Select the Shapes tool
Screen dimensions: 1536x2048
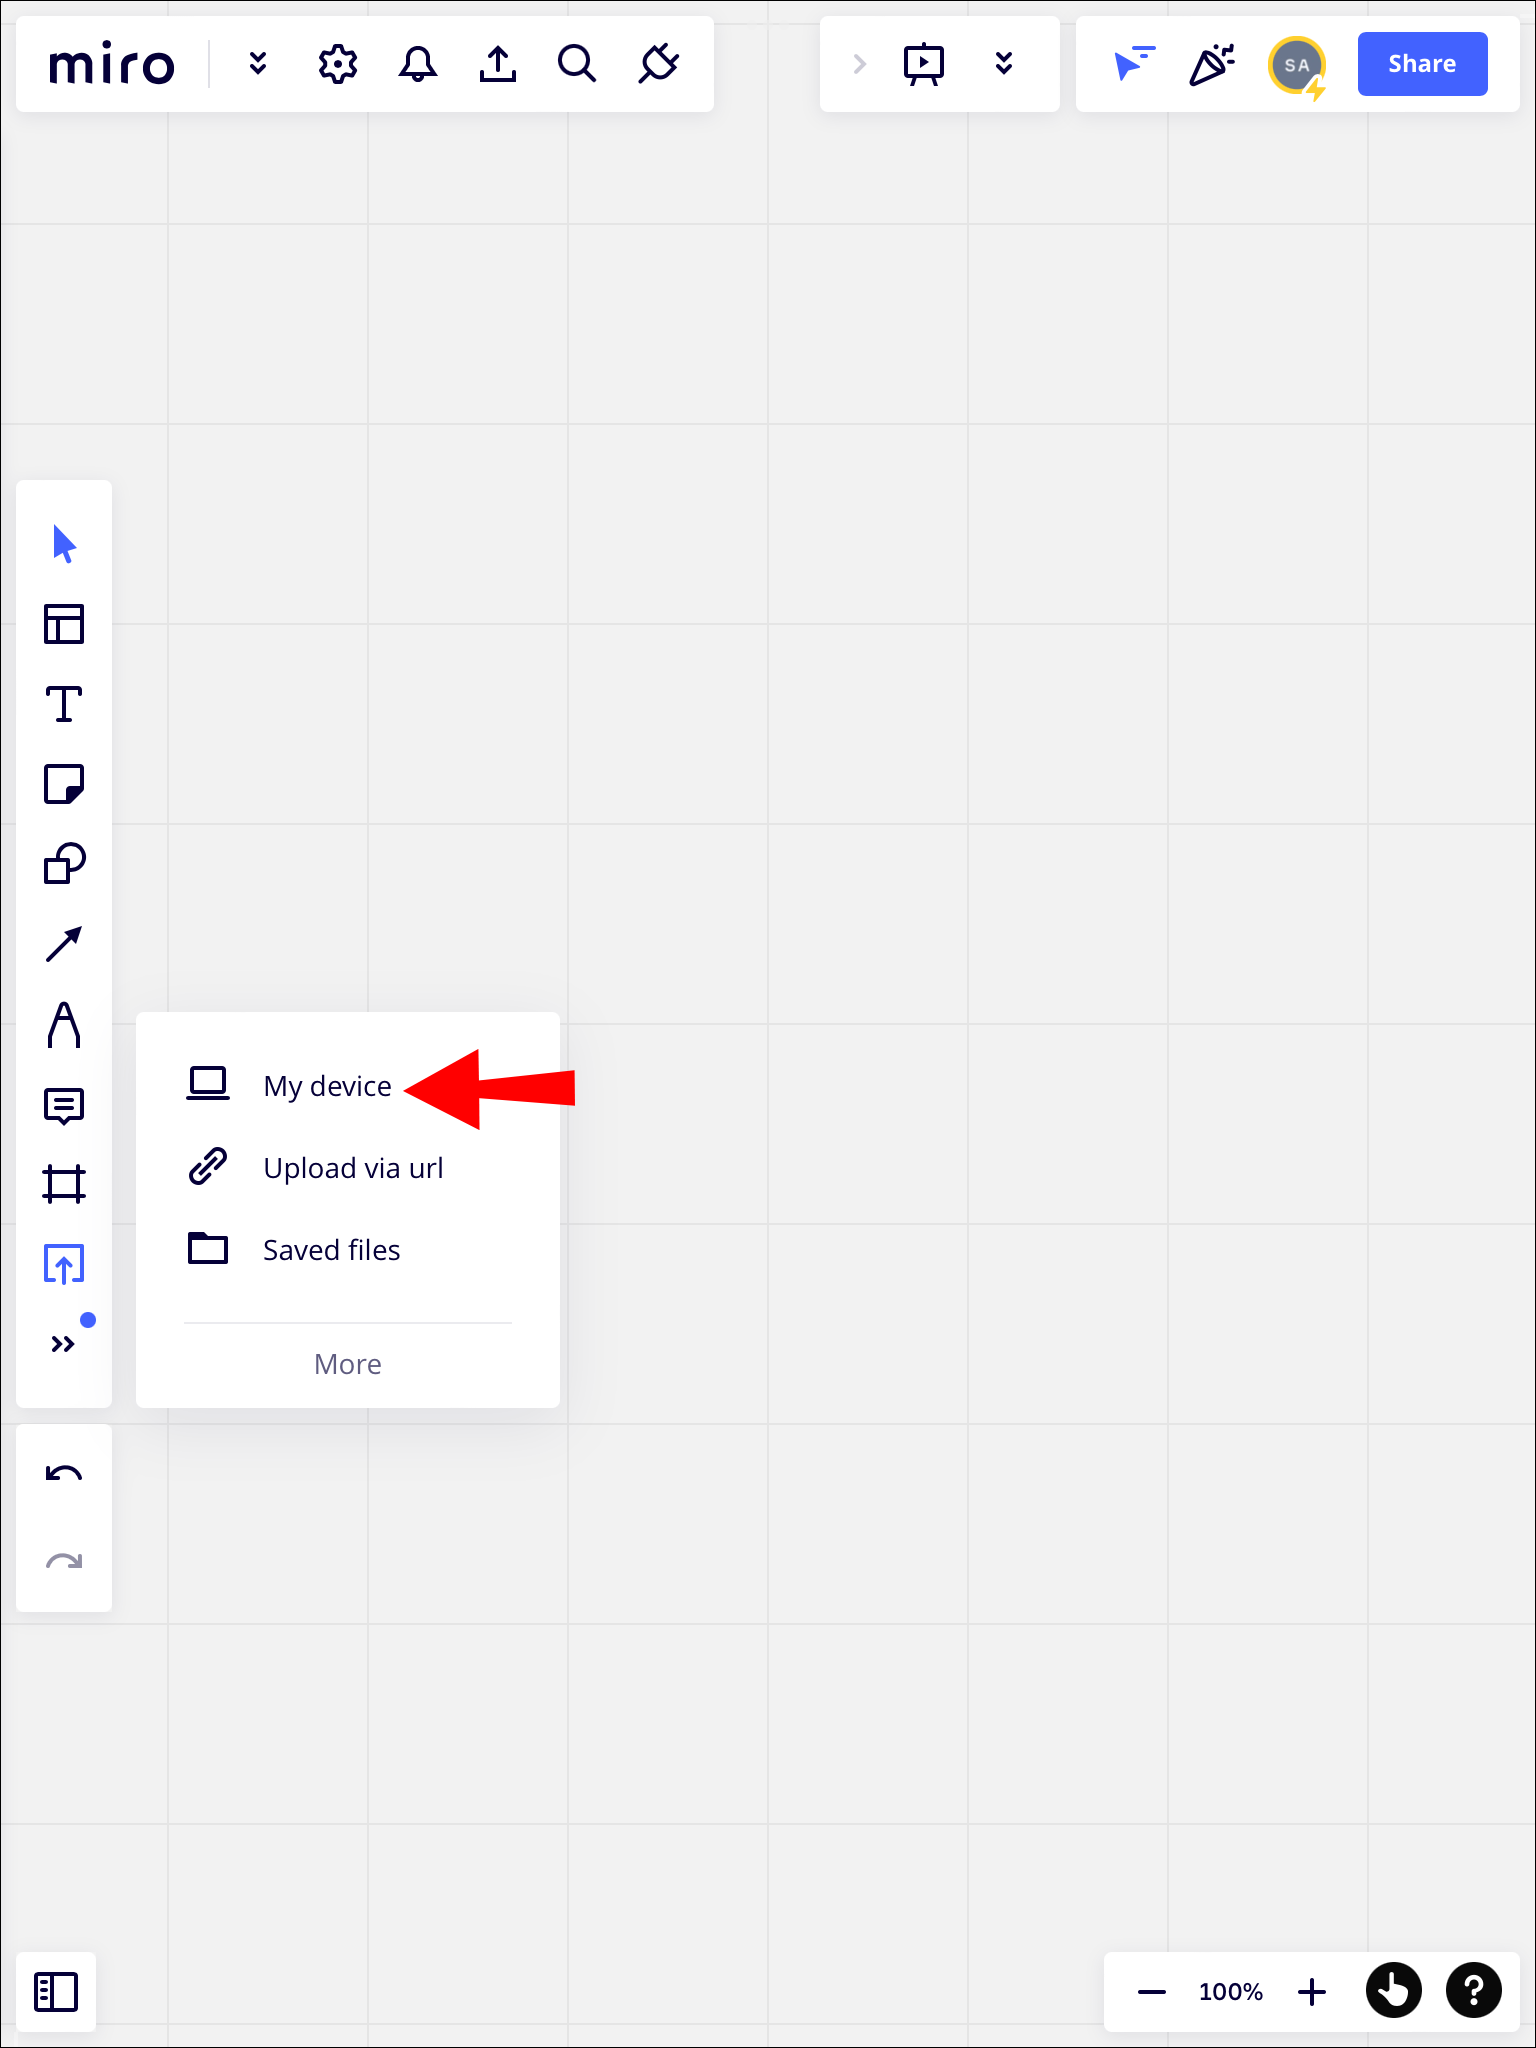(64, 864)
